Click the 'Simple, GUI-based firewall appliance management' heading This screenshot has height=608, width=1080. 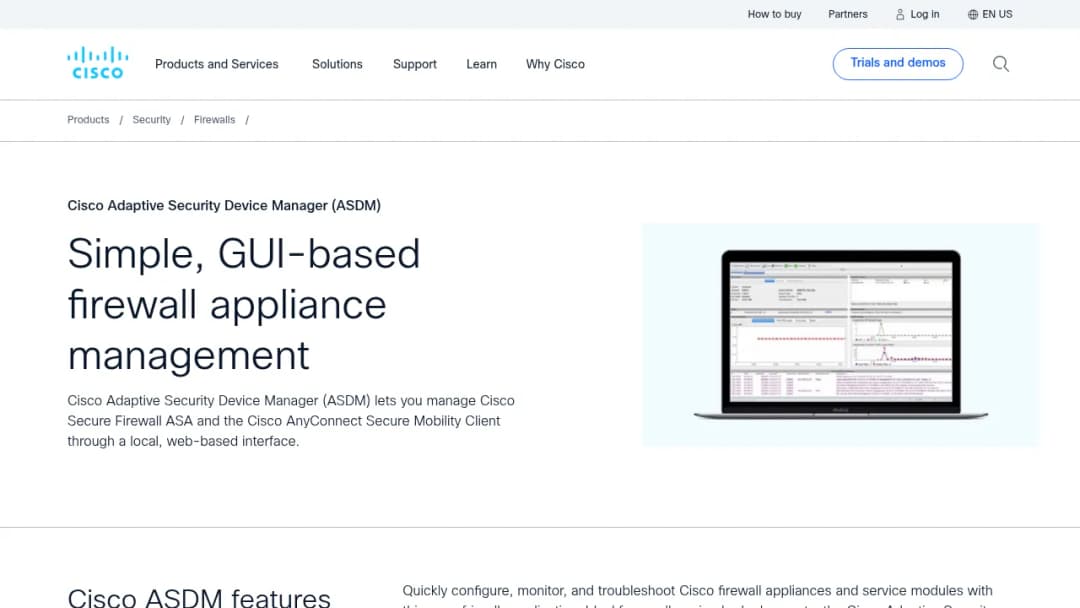(244, 304)
